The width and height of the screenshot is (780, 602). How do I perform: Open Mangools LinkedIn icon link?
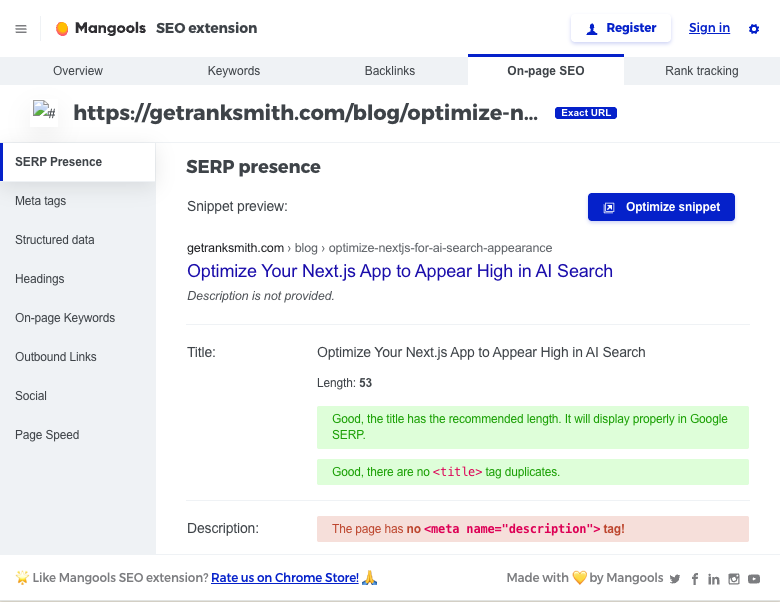[x=714, y=579]
